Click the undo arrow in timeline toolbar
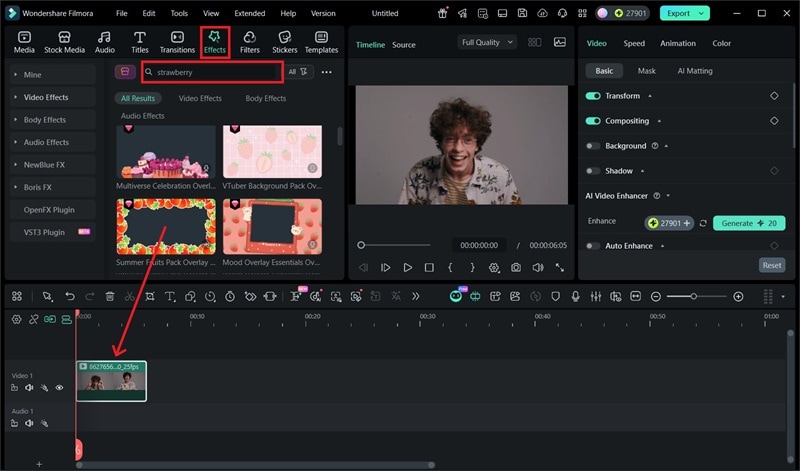Viewport: 800px width, 471px height. click(70, 296)
